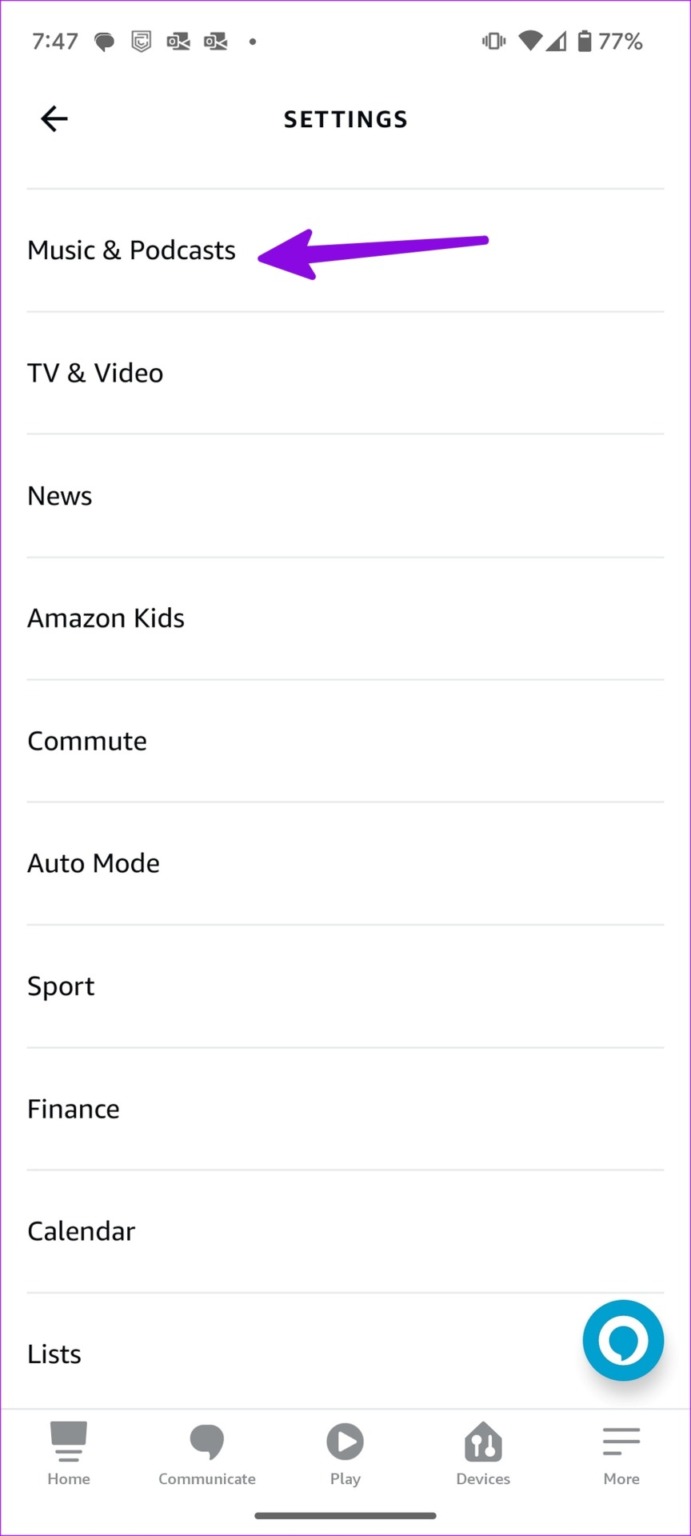Tap the Finance settings option

[73, 1108]
